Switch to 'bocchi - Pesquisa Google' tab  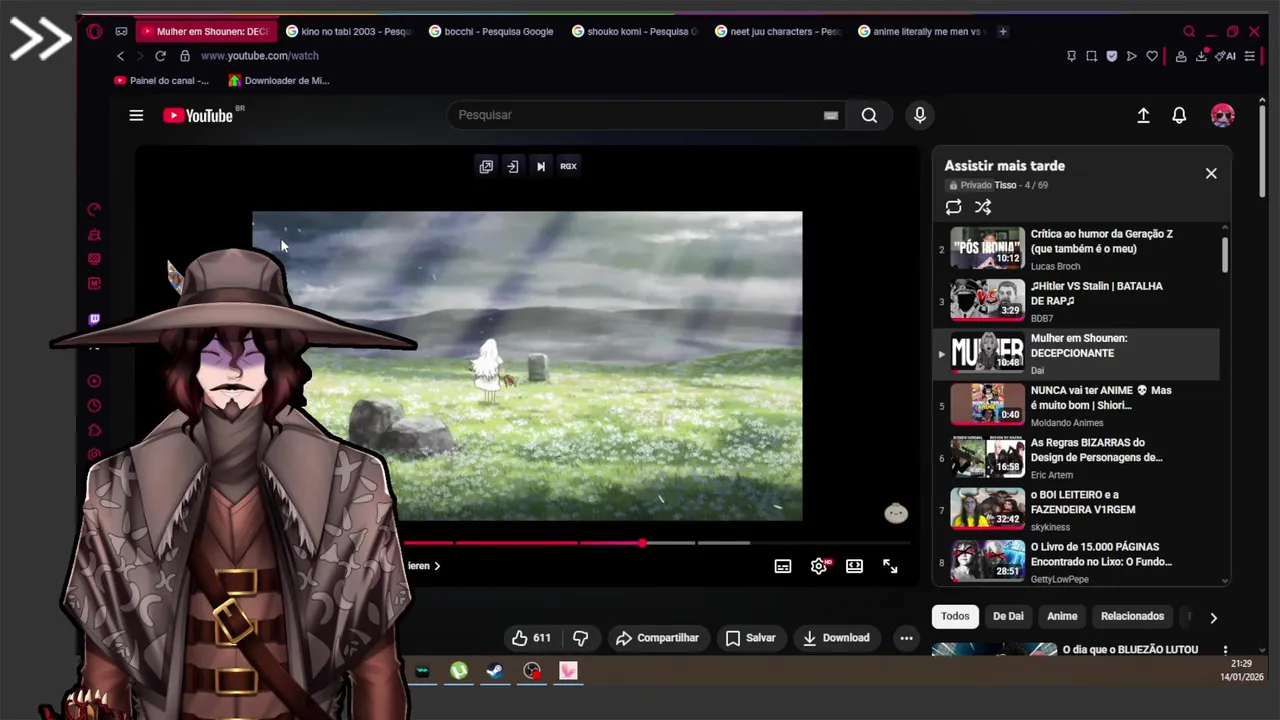[x=491, y=31]
